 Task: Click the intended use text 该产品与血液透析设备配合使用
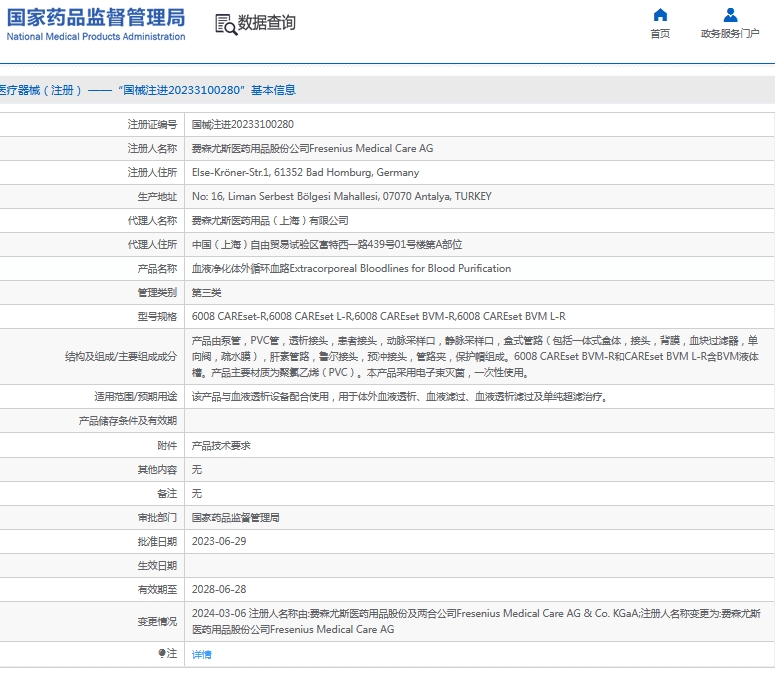399,396
